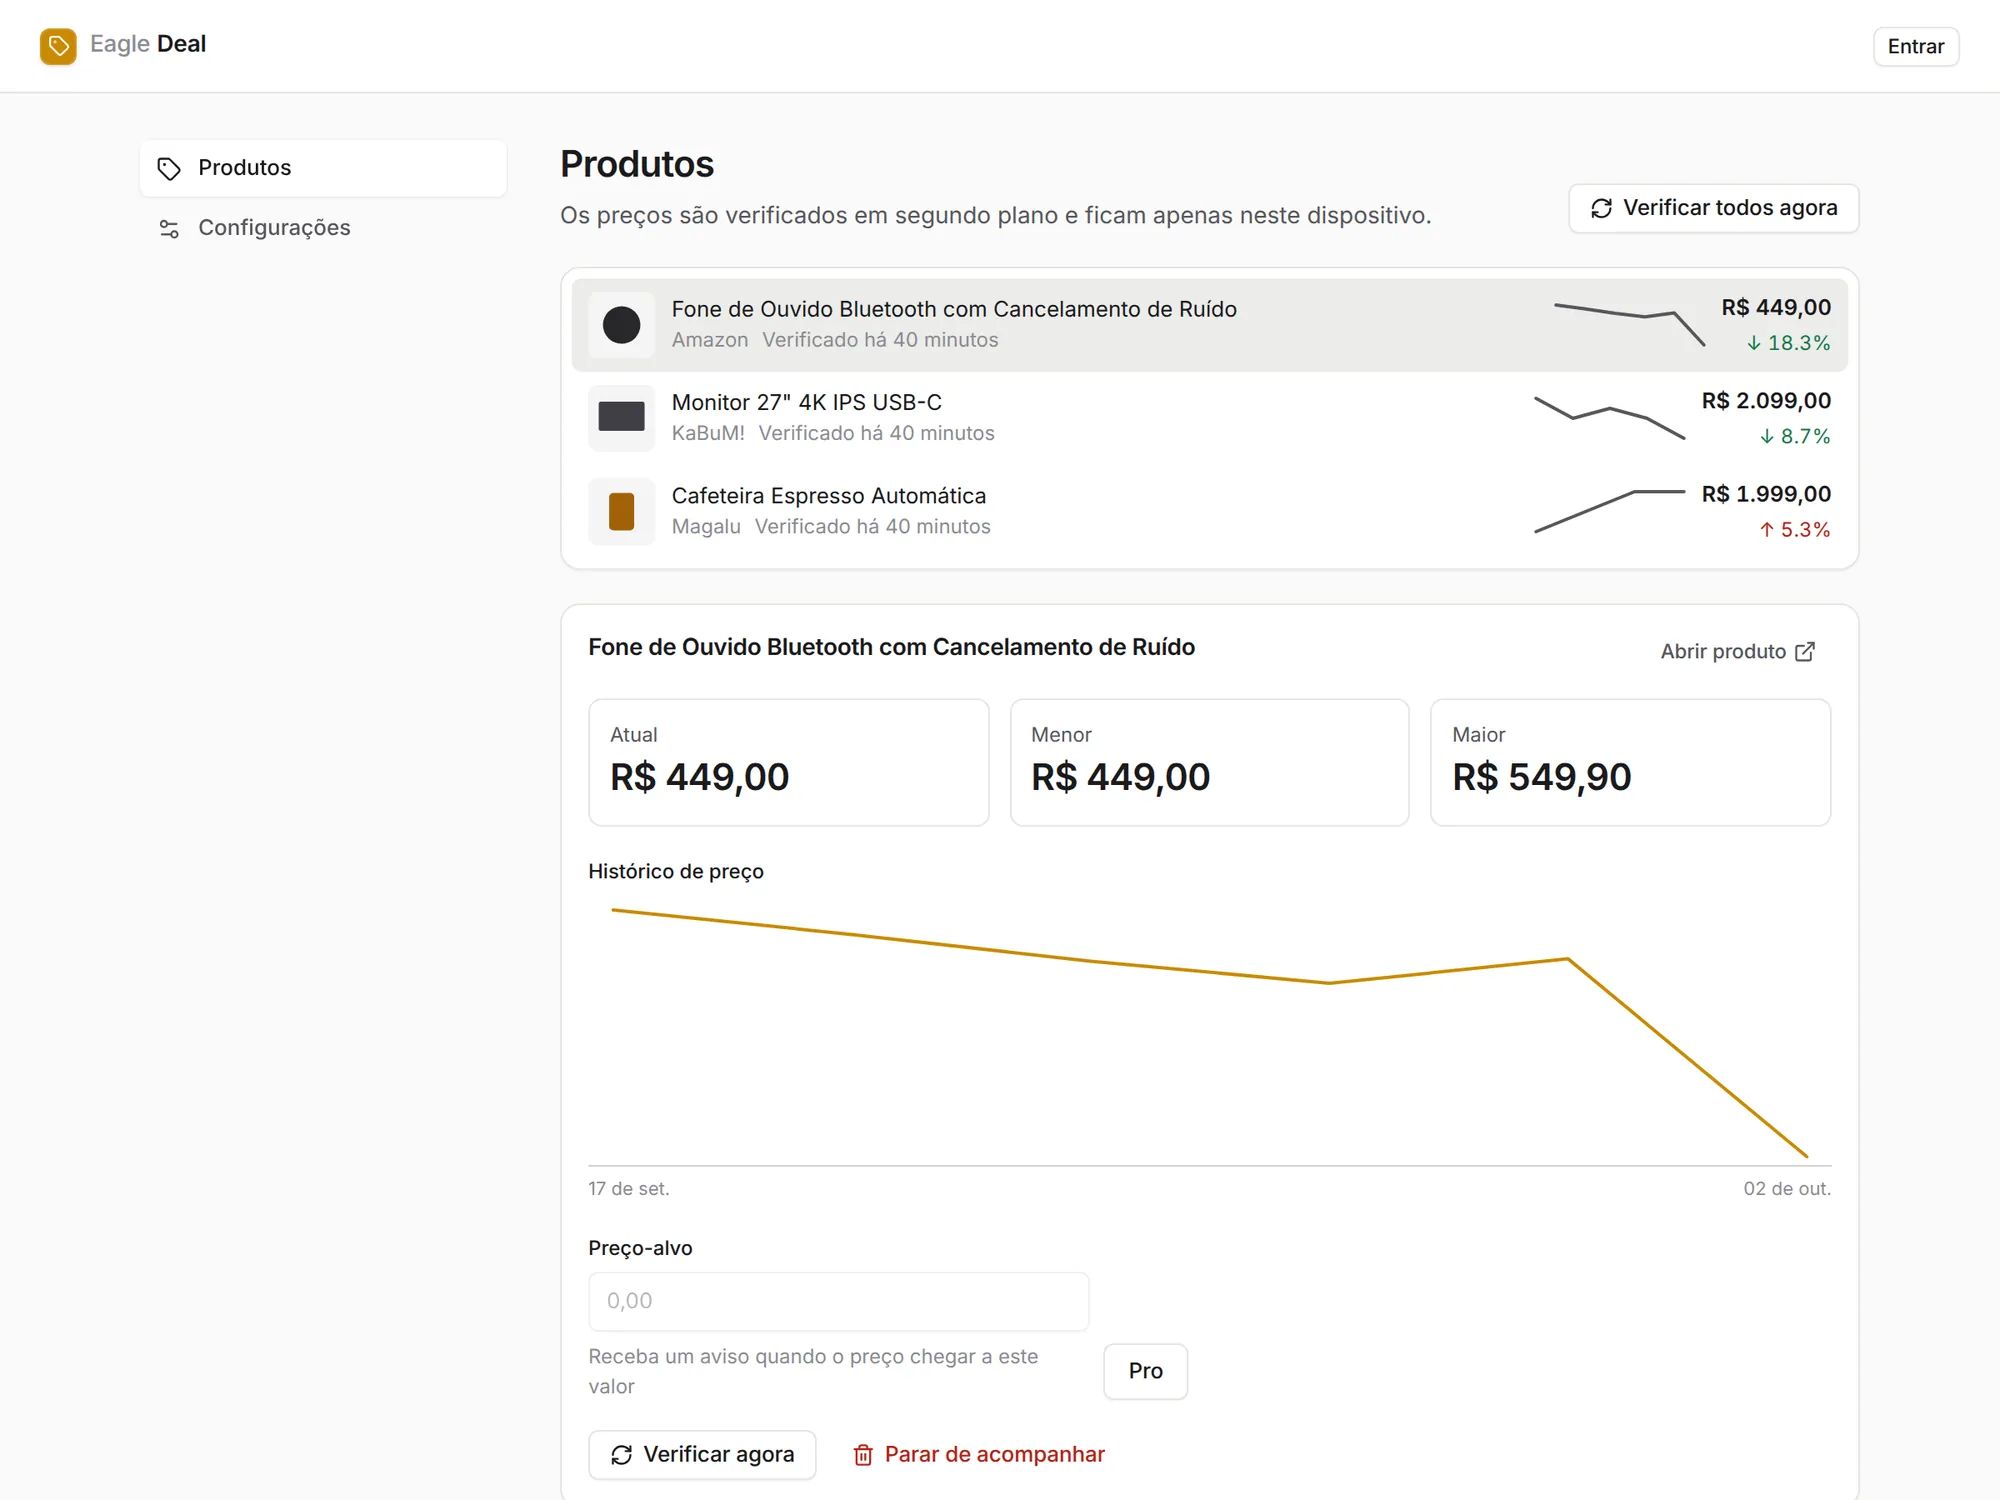This screenshot has width=2000, height=1500.
Task: Click the coffee machine product thumbnail
Action: click(x=621, y=511)
